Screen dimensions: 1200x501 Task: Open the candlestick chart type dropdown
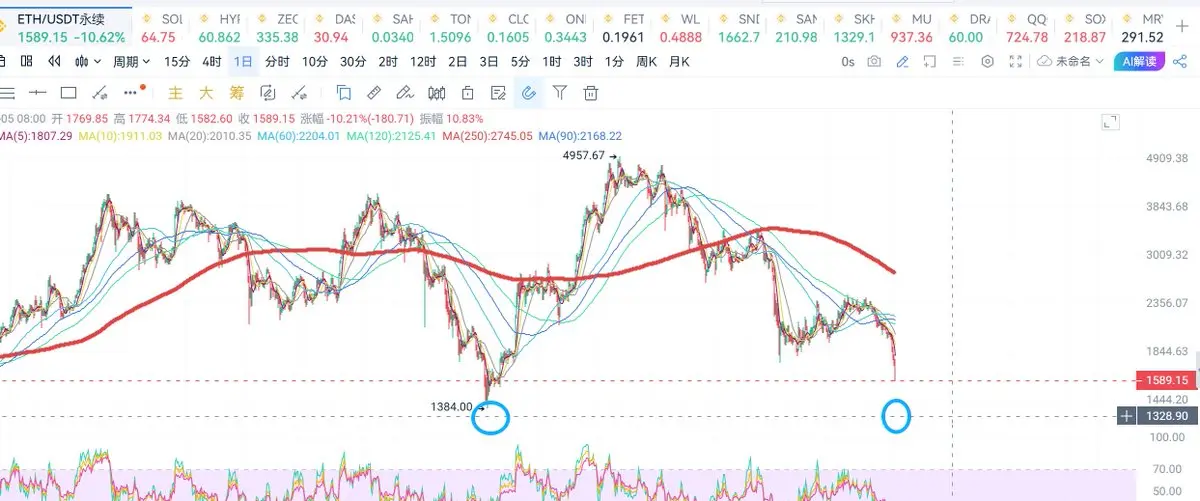coord(90,61)
